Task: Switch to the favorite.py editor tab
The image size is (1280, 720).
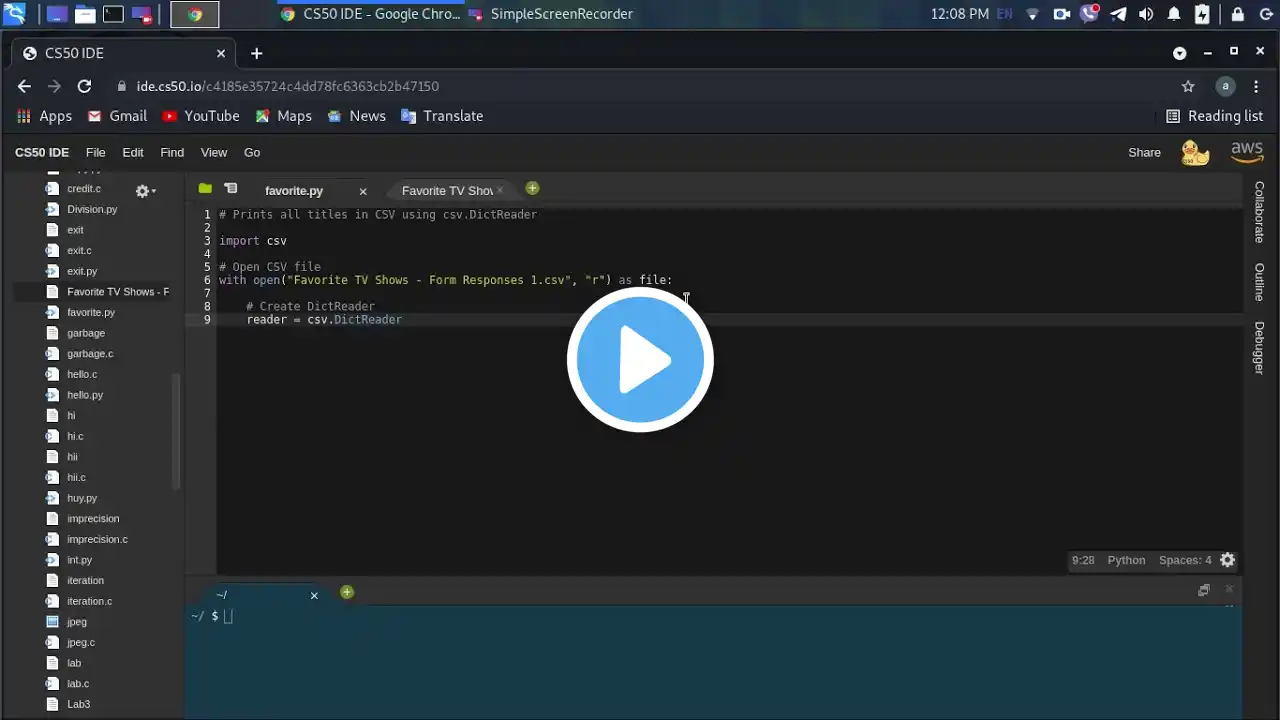Action: tap(294, 190)
